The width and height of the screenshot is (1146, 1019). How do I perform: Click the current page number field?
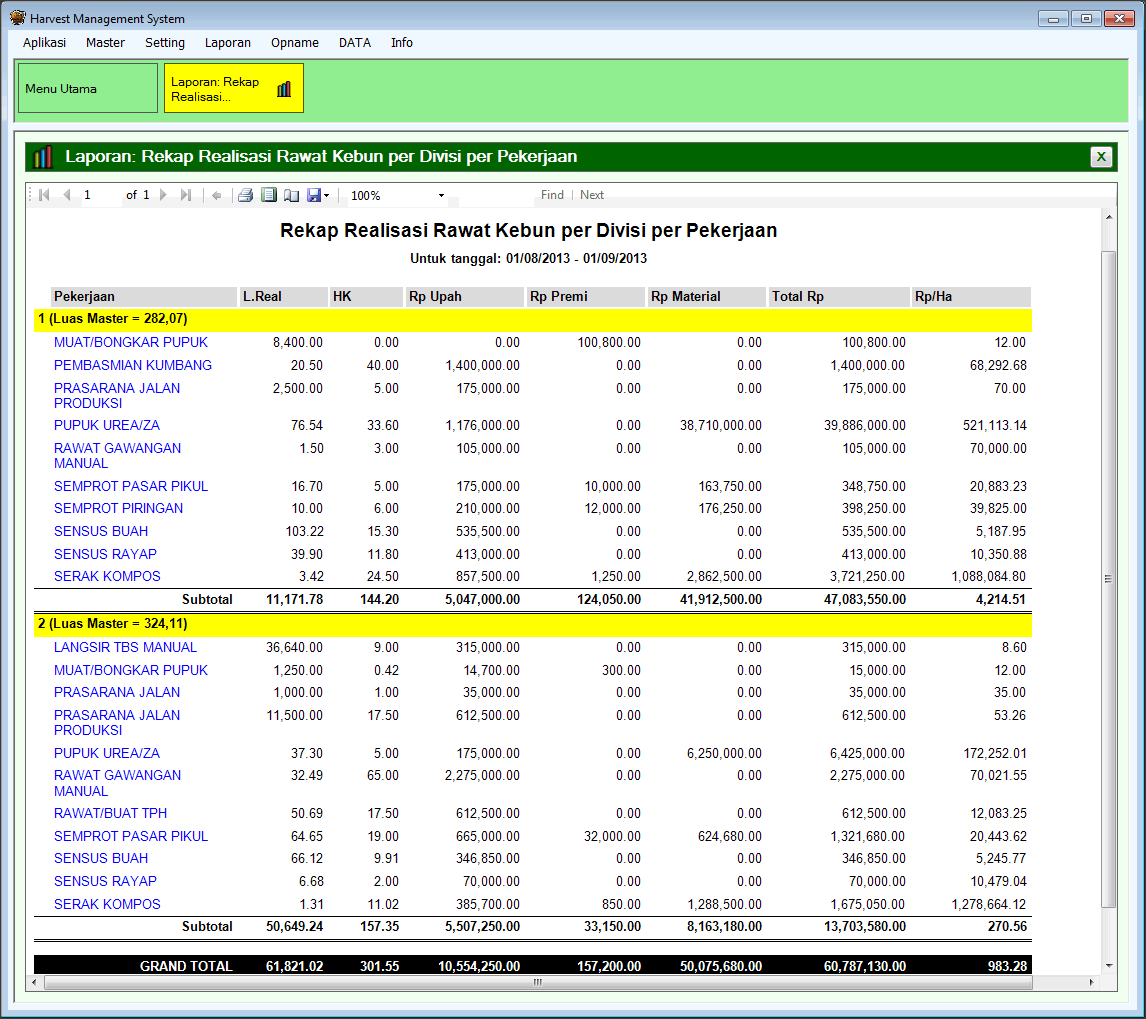click(x=100, y=195)
